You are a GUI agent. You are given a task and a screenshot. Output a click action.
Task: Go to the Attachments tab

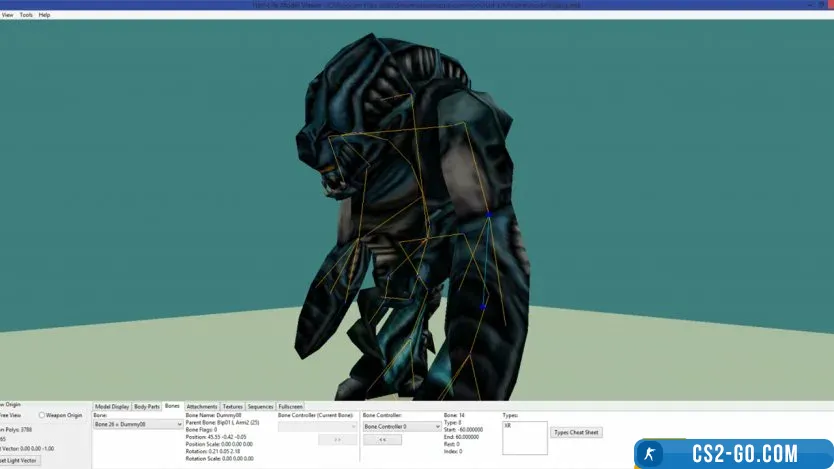(202, 407)
